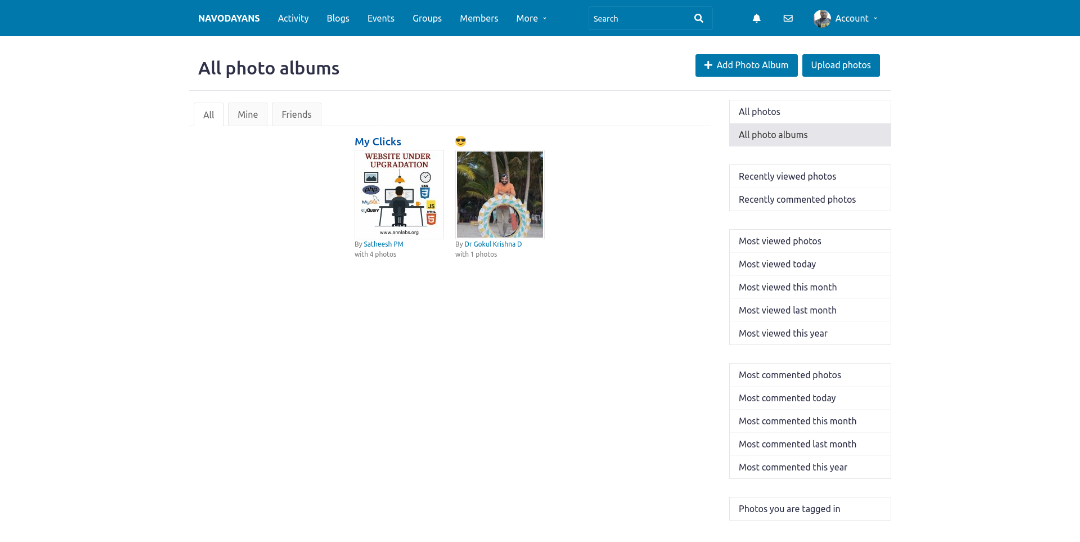Click the Upload photos button
1080x542 pixels.
point(840,65)
